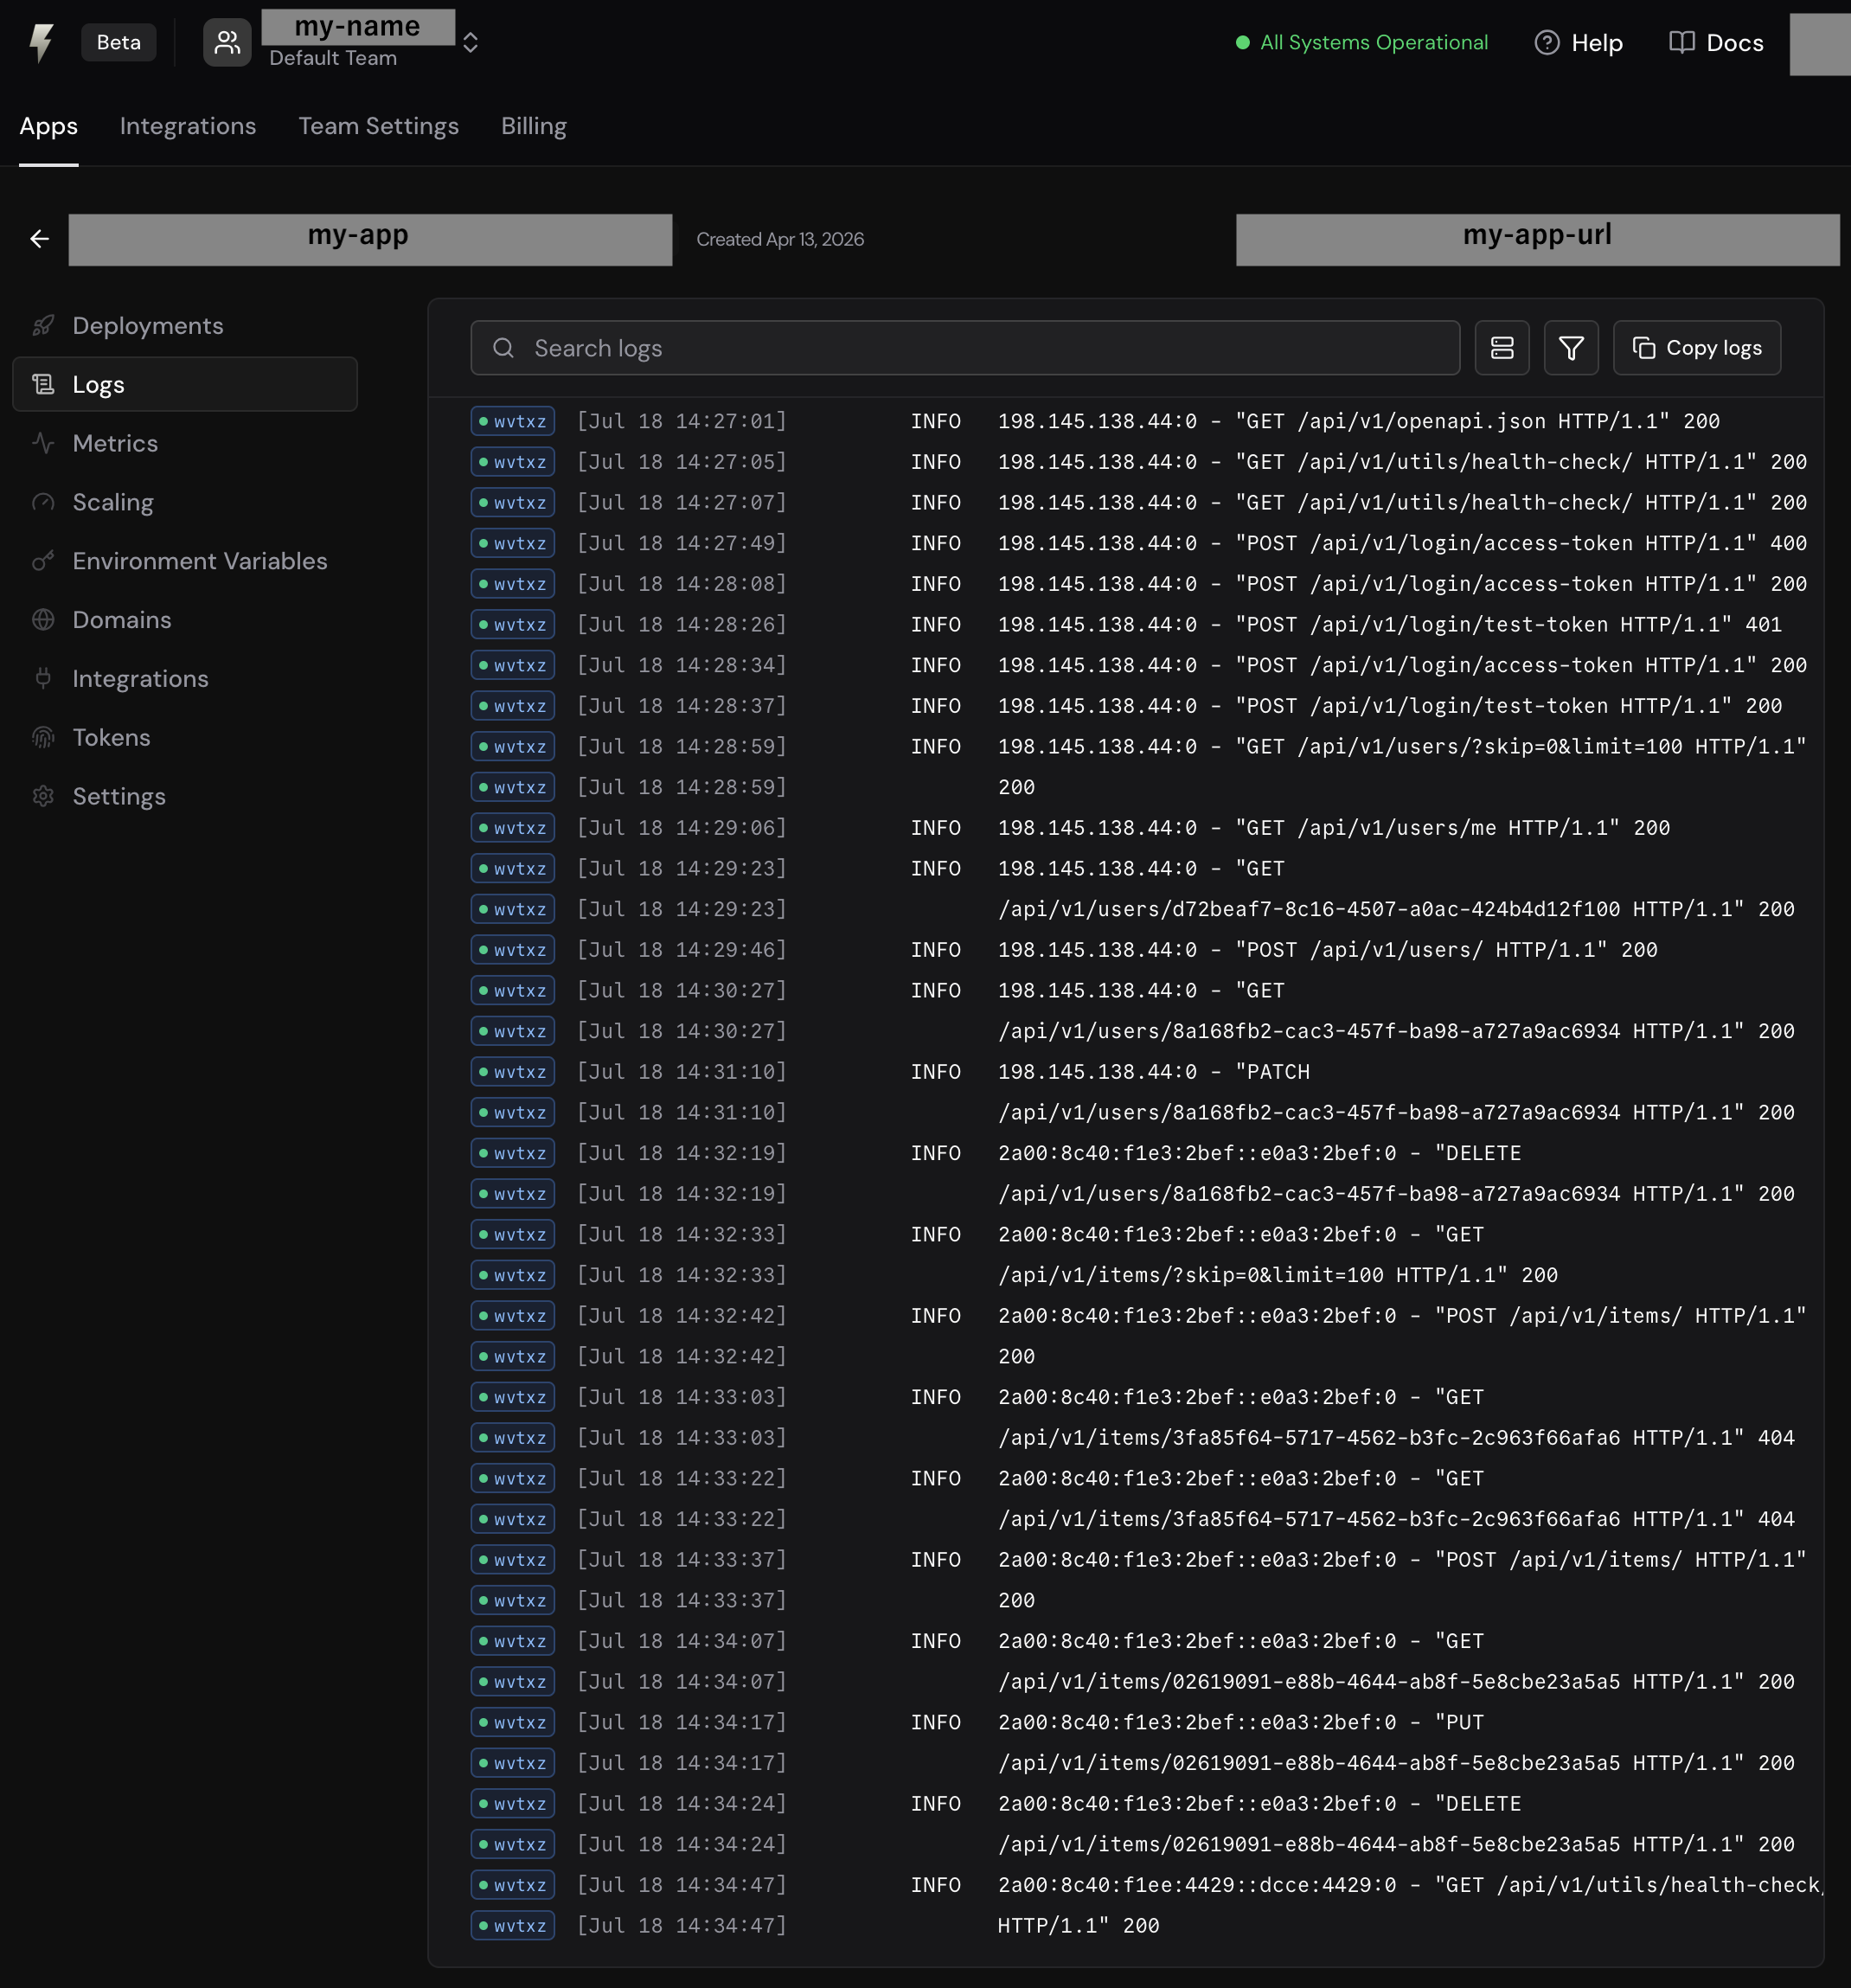Click the Tokens fingerprint icon

coord(43,738)
